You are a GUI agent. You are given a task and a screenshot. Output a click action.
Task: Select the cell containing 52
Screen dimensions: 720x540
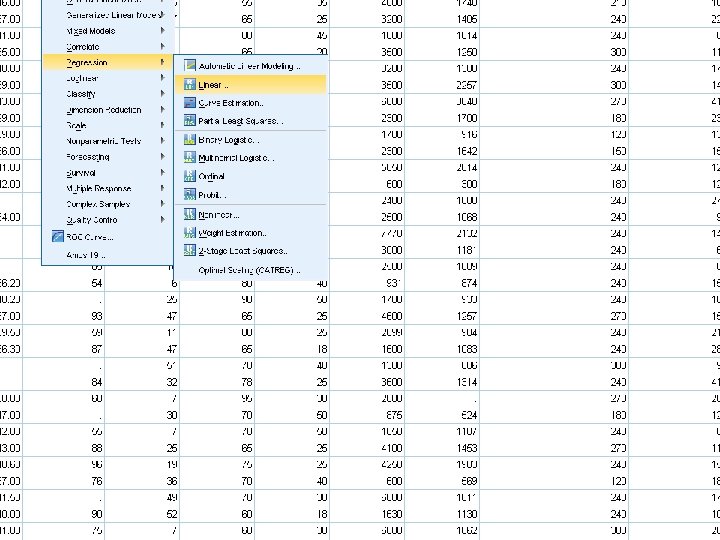(x=142, y=514)
